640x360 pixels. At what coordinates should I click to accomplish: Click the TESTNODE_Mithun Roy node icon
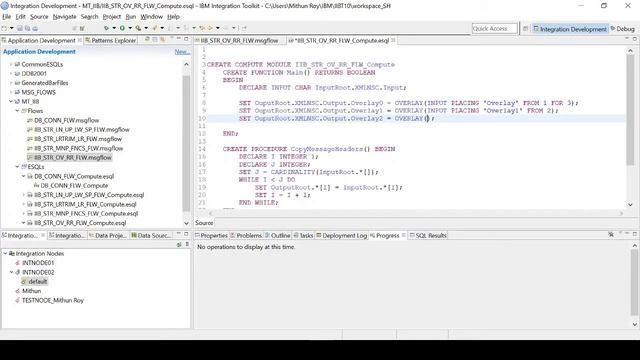(x=18, y=300)
